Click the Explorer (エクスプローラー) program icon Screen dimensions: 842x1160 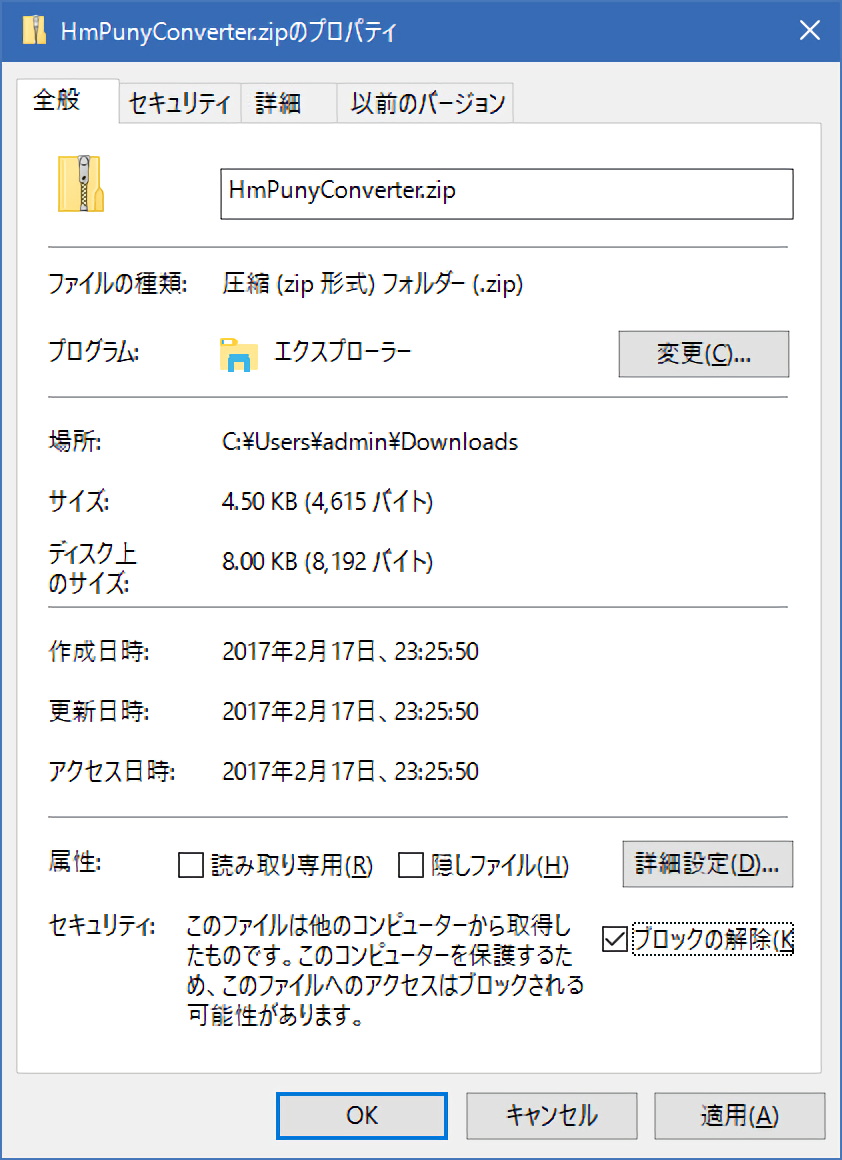tap(239, 354)
